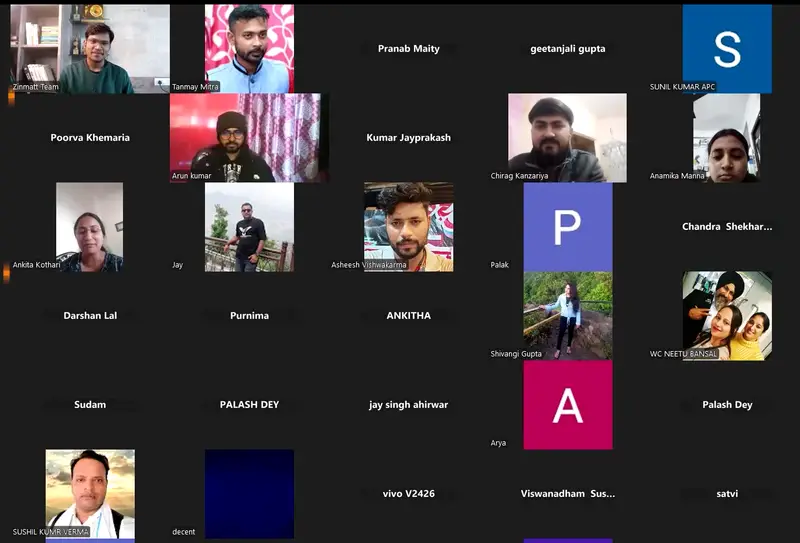
Task: Select Ankita Kothari's video tile
Action: (89, 227)
